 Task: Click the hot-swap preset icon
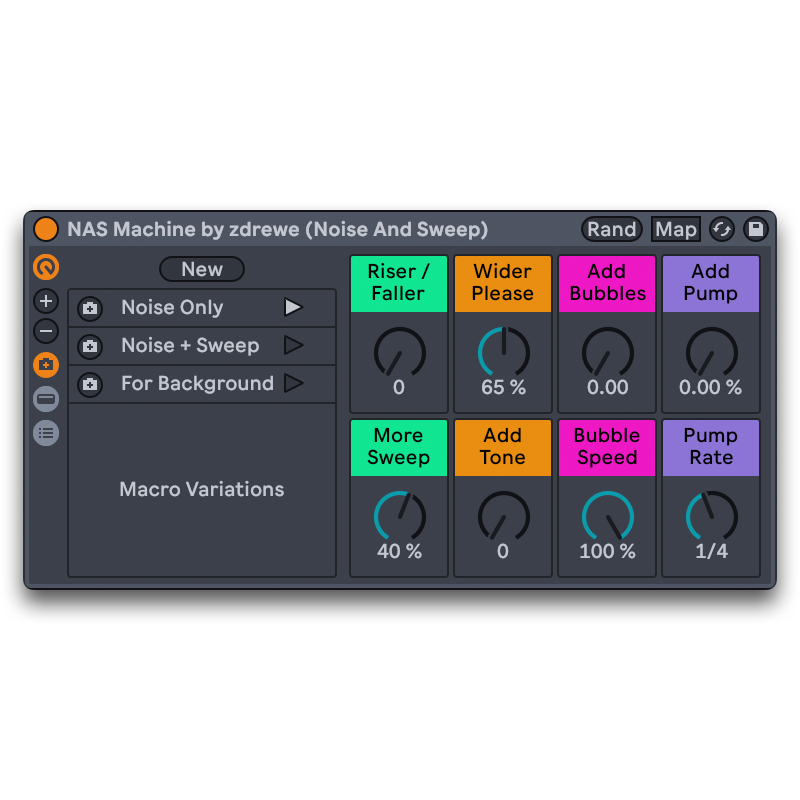coord(722,229)
